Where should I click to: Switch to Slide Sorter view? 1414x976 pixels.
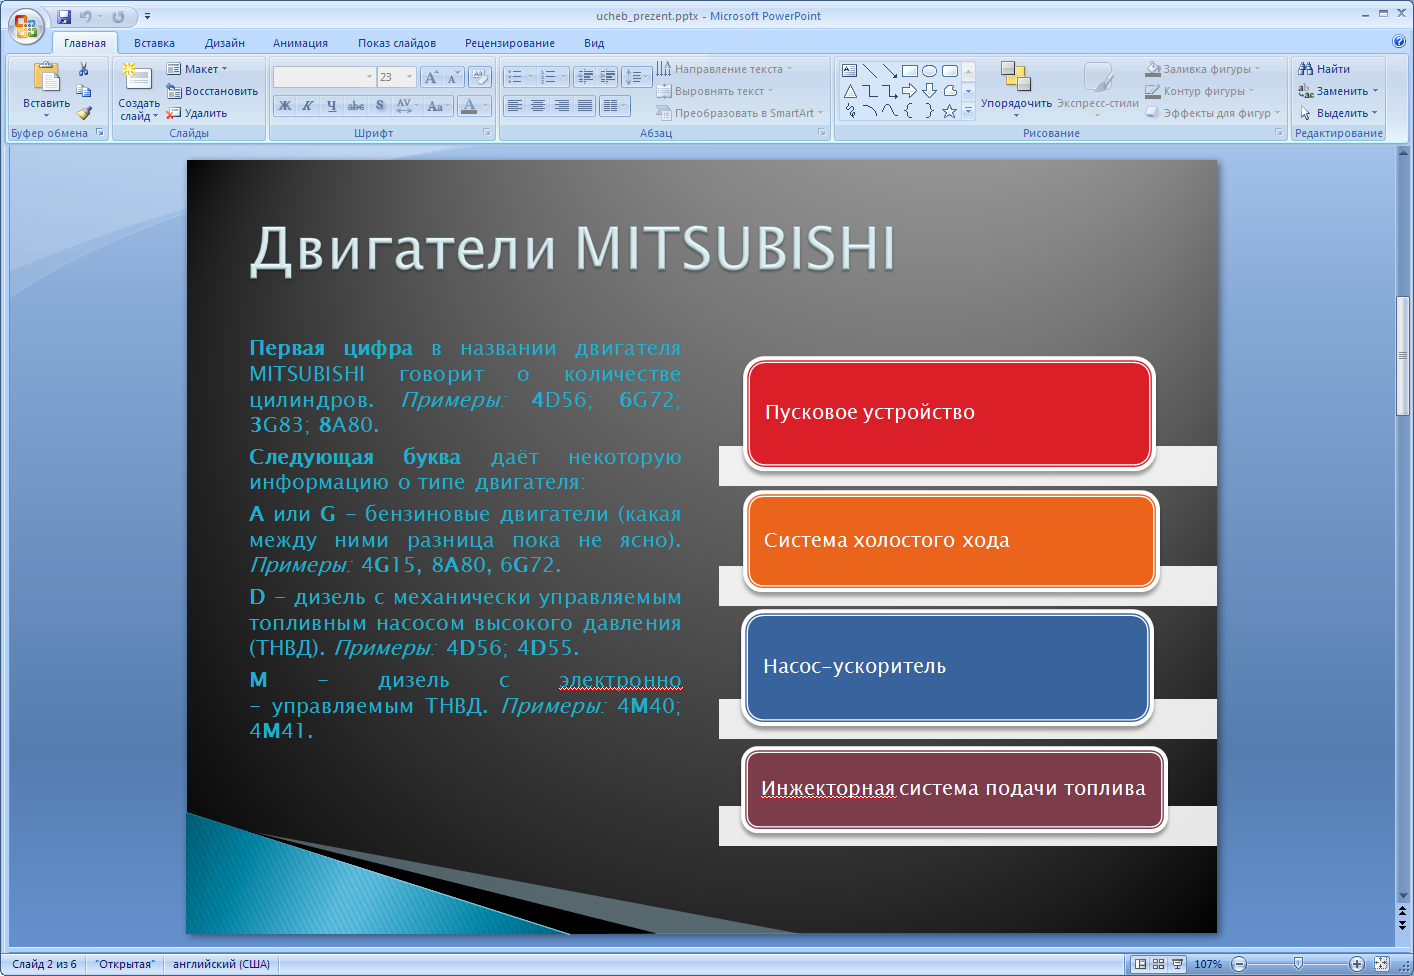click(x=1158, y=964)
